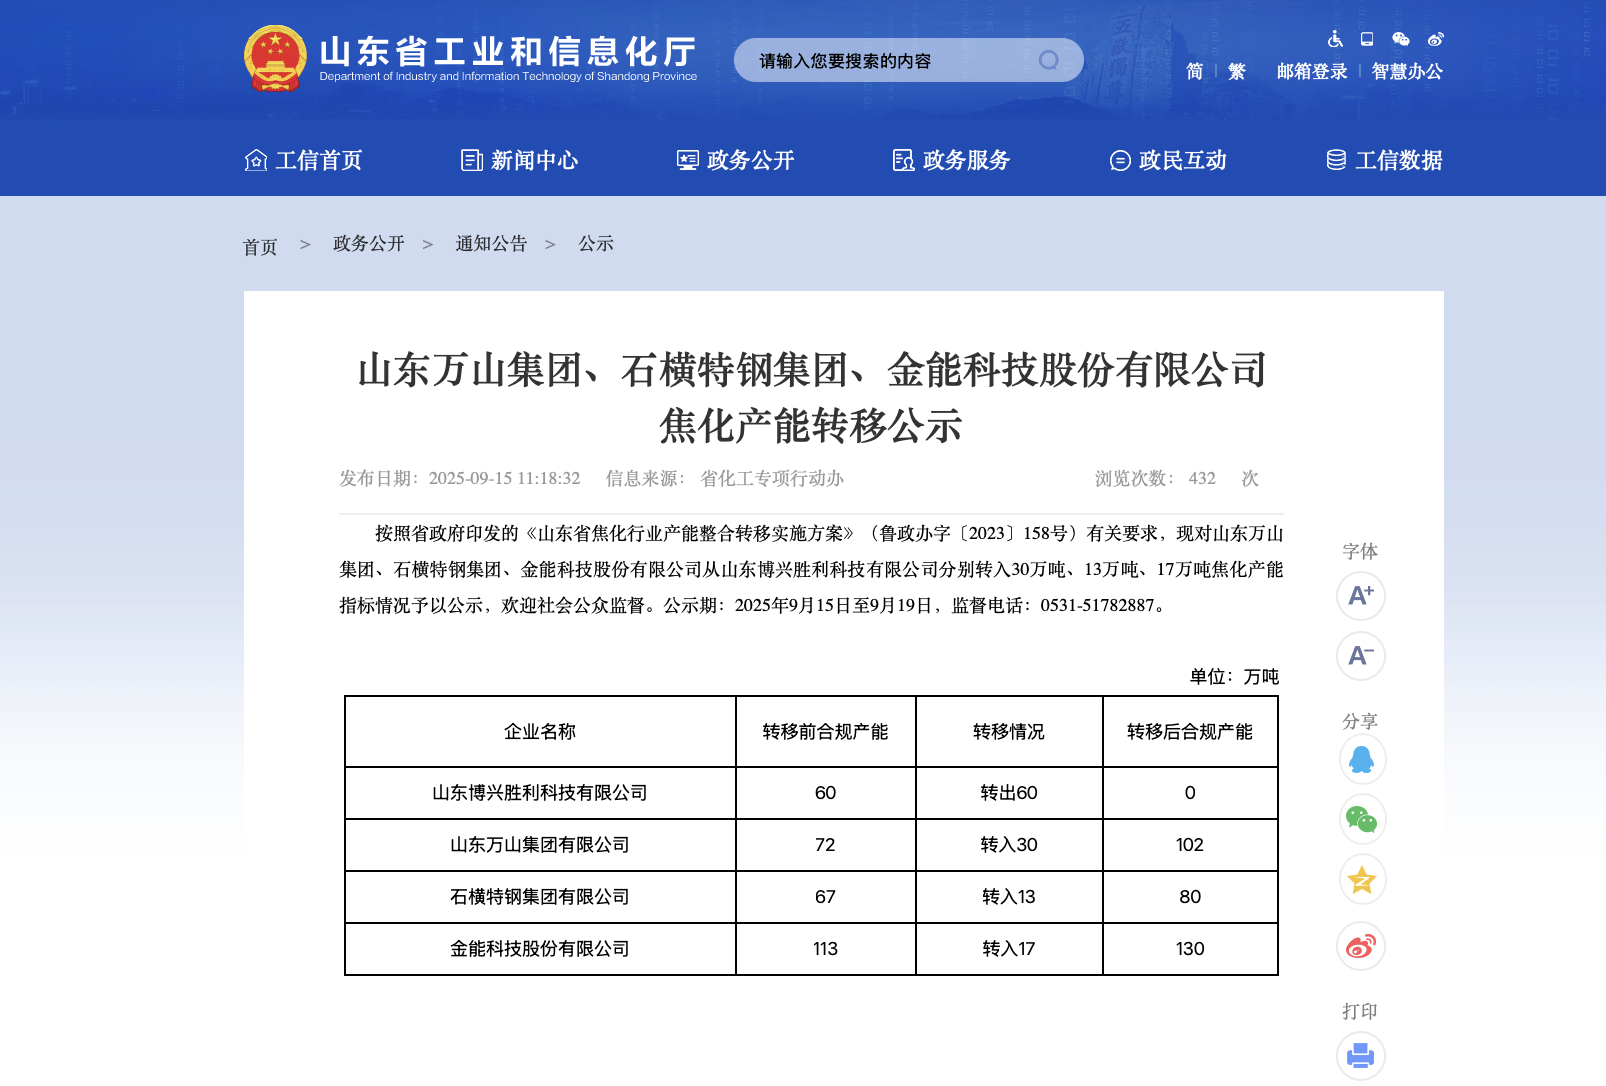The image size is (1606, 1086).
Task: Click the national emblem logo
Action: tap(275, 58)
